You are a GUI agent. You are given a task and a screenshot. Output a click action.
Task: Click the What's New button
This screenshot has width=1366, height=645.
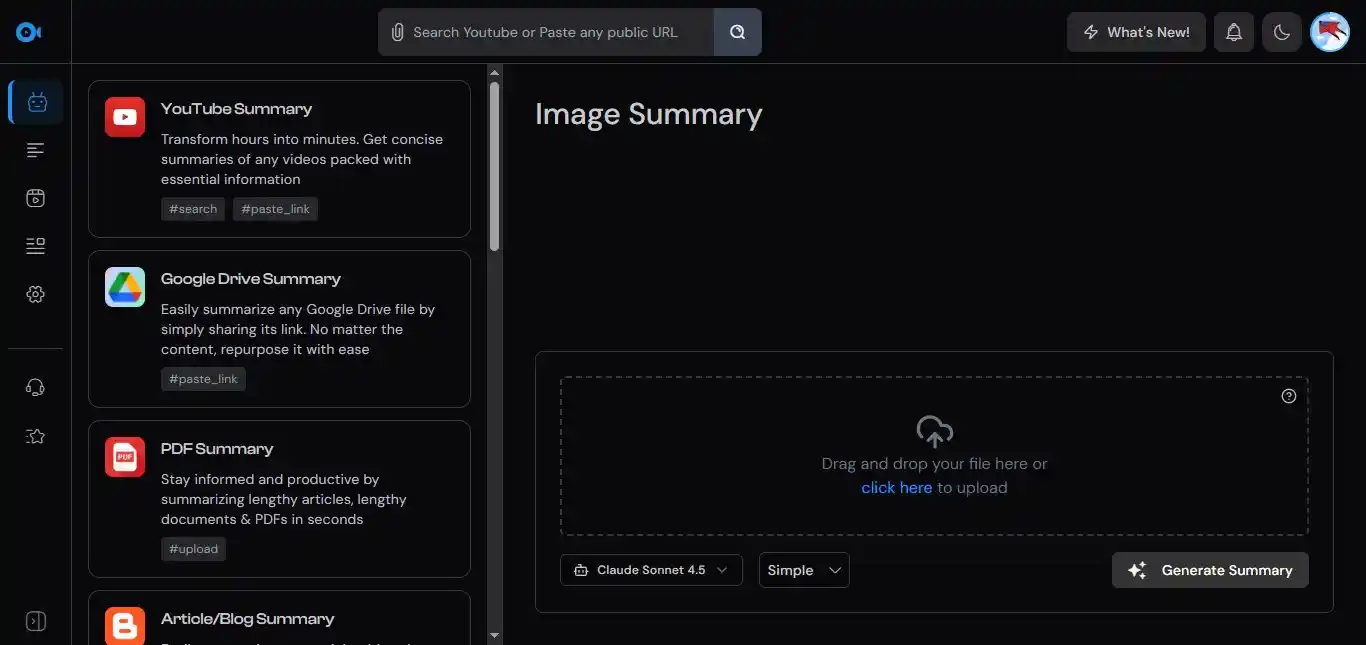tap(1136, 32)
